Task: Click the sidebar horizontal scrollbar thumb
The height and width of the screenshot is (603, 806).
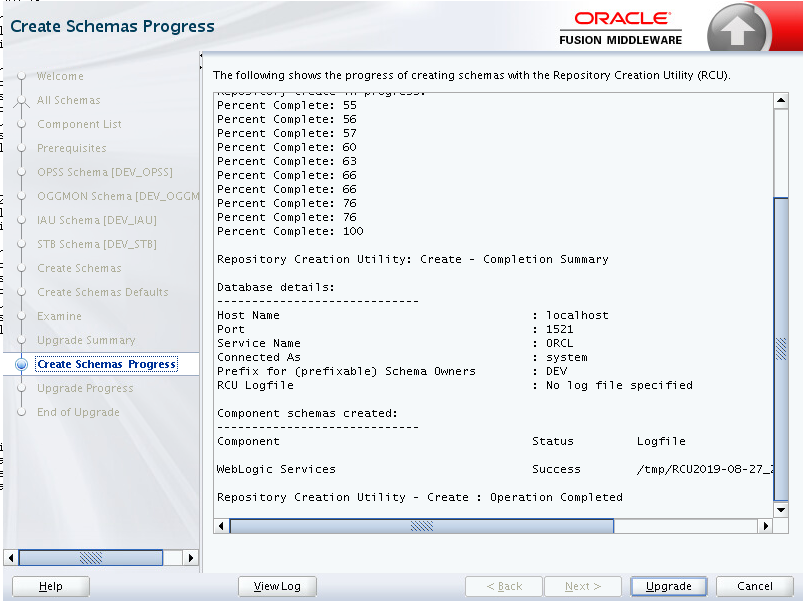Action: 90,558
